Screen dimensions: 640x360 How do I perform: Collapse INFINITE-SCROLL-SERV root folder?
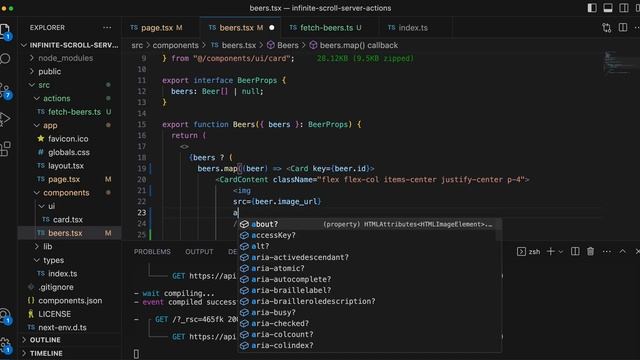[69, 45]
